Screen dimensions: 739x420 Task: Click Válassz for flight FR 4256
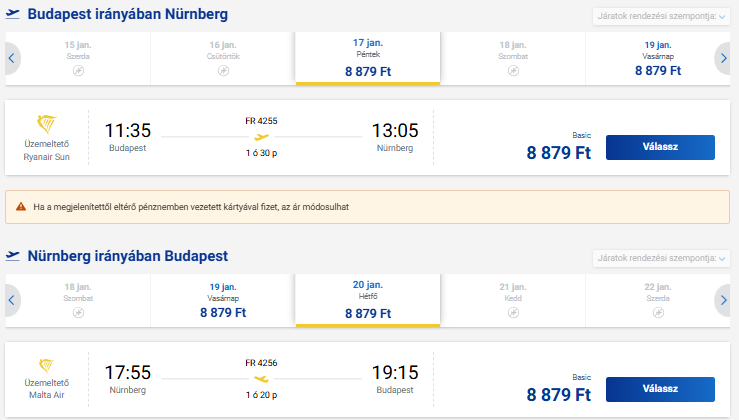pyautogui.click(x=660, y=389)
